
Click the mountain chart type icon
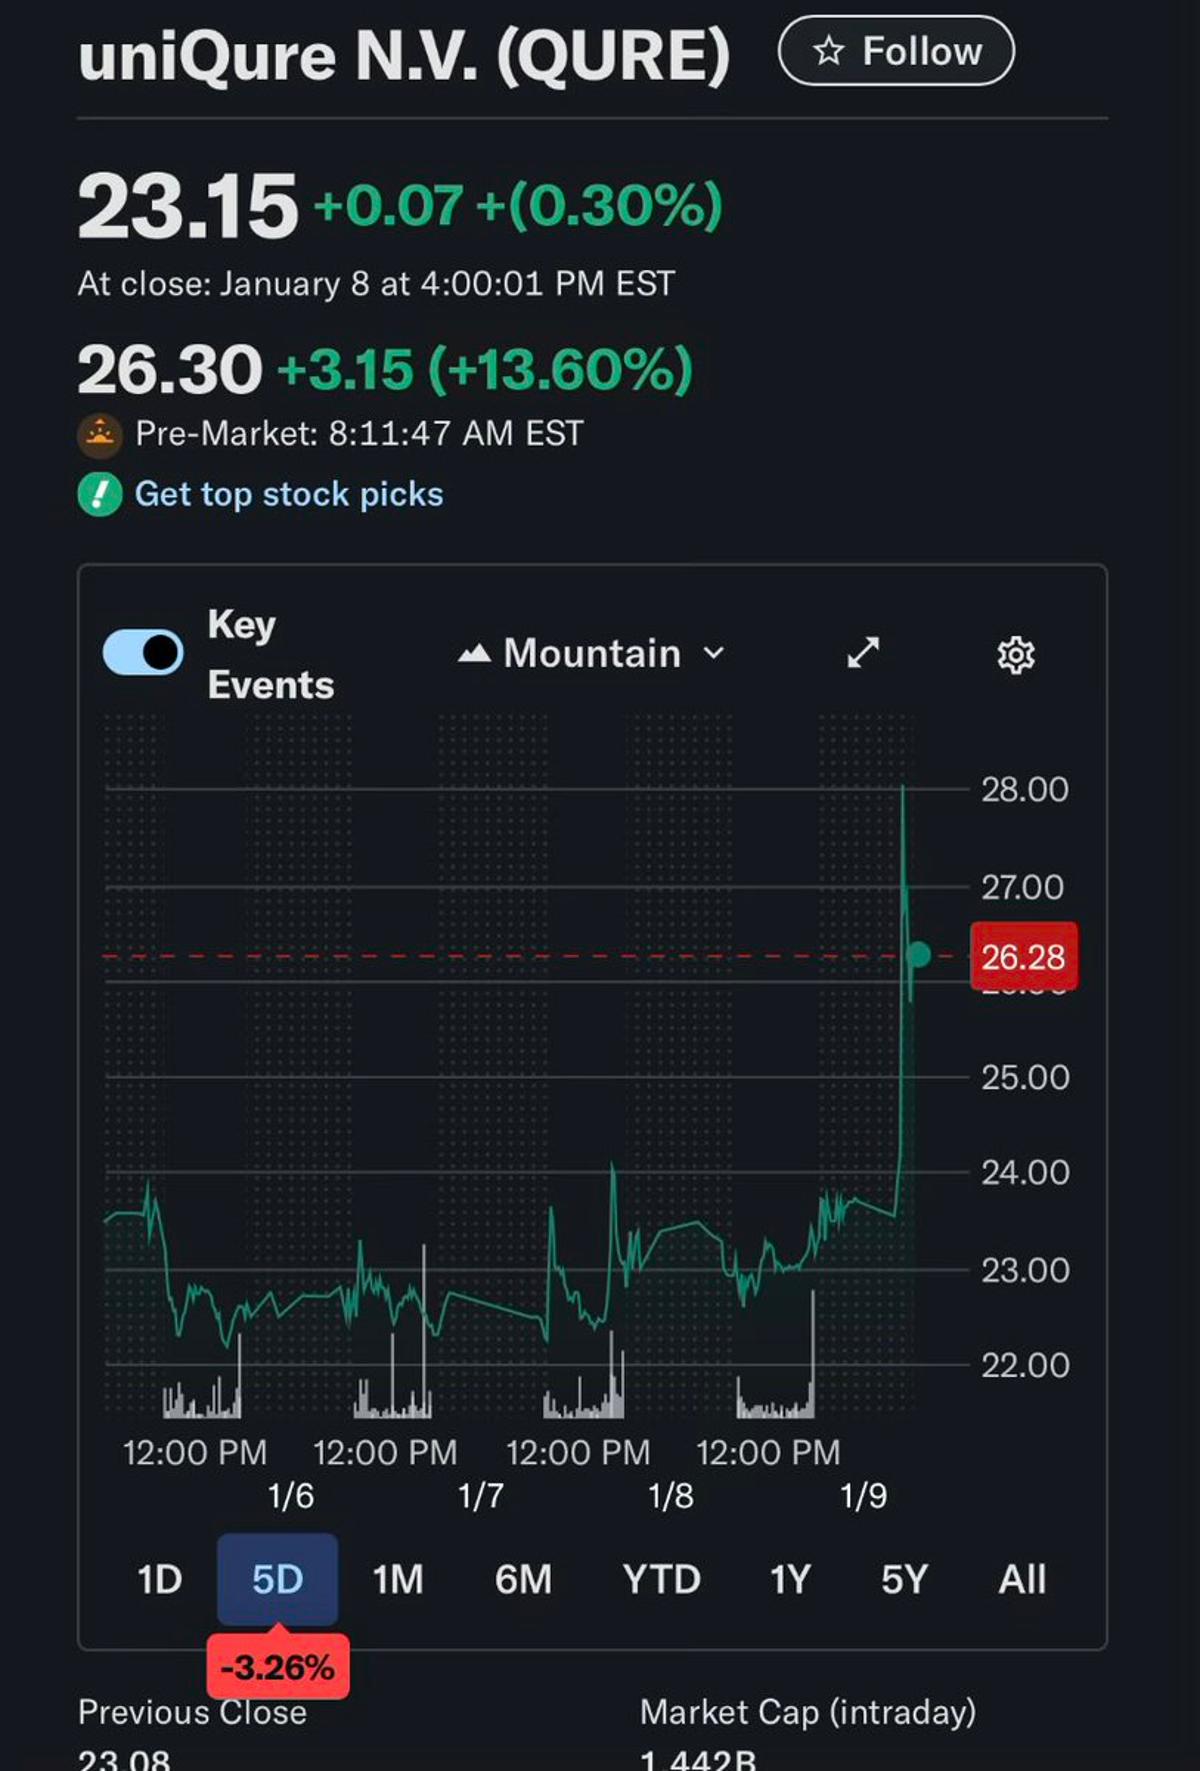coord(474,654)
